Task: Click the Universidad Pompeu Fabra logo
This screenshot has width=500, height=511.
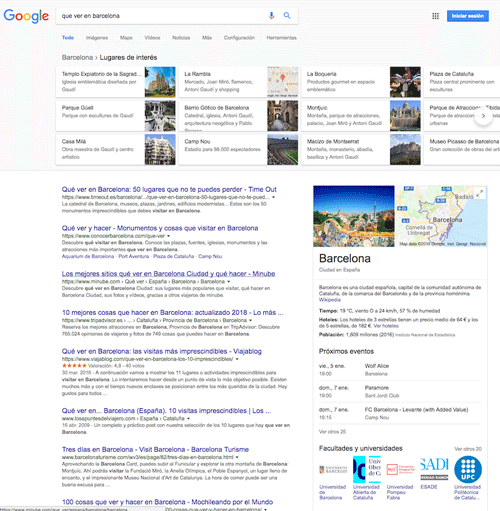Action: click(401, 469)
